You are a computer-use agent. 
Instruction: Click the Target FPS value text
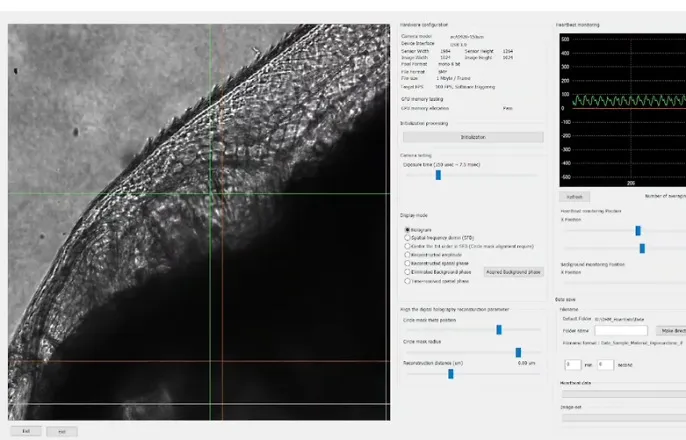[x=465, y=87]
